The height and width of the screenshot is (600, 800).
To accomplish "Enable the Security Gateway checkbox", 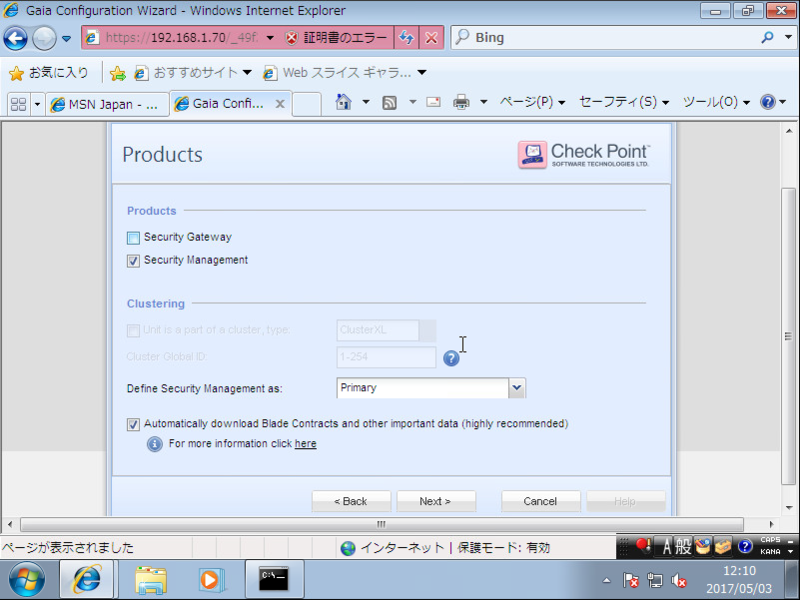I will tap(133, 238).
